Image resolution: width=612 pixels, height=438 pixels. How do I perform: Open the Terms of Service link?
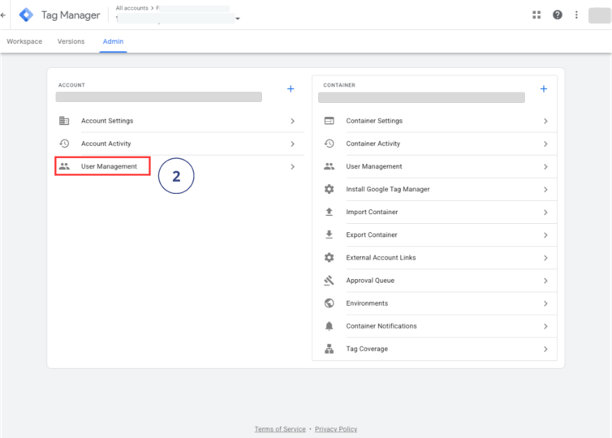(280, 429)
